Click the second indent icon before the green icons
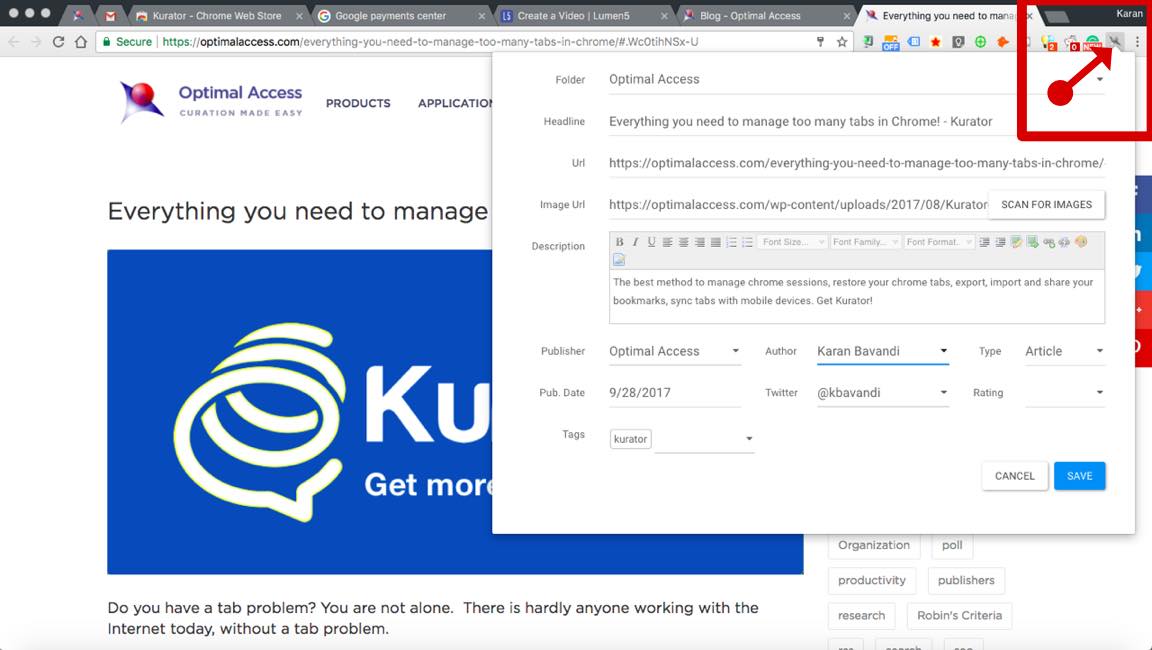1152x650 pixels. pyautogui.click(x=1000, y=242)
